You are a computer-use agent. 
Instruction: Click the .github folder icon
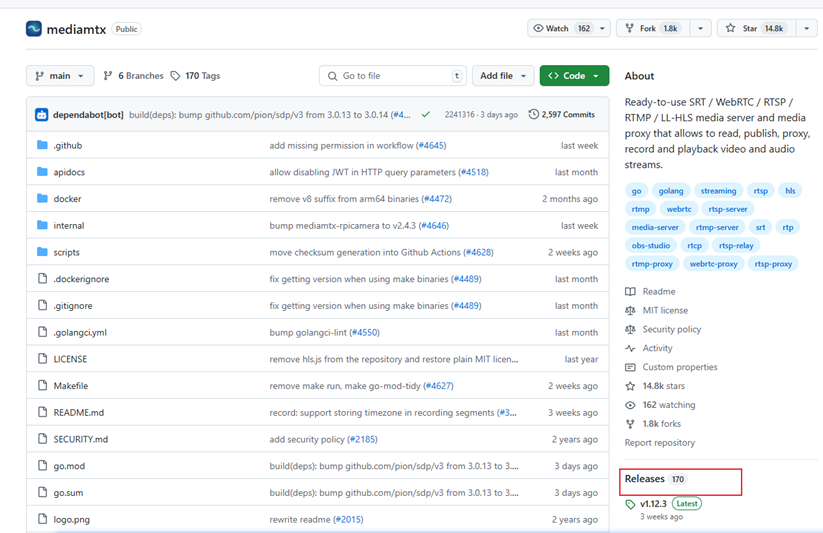[x=43, y=145]
